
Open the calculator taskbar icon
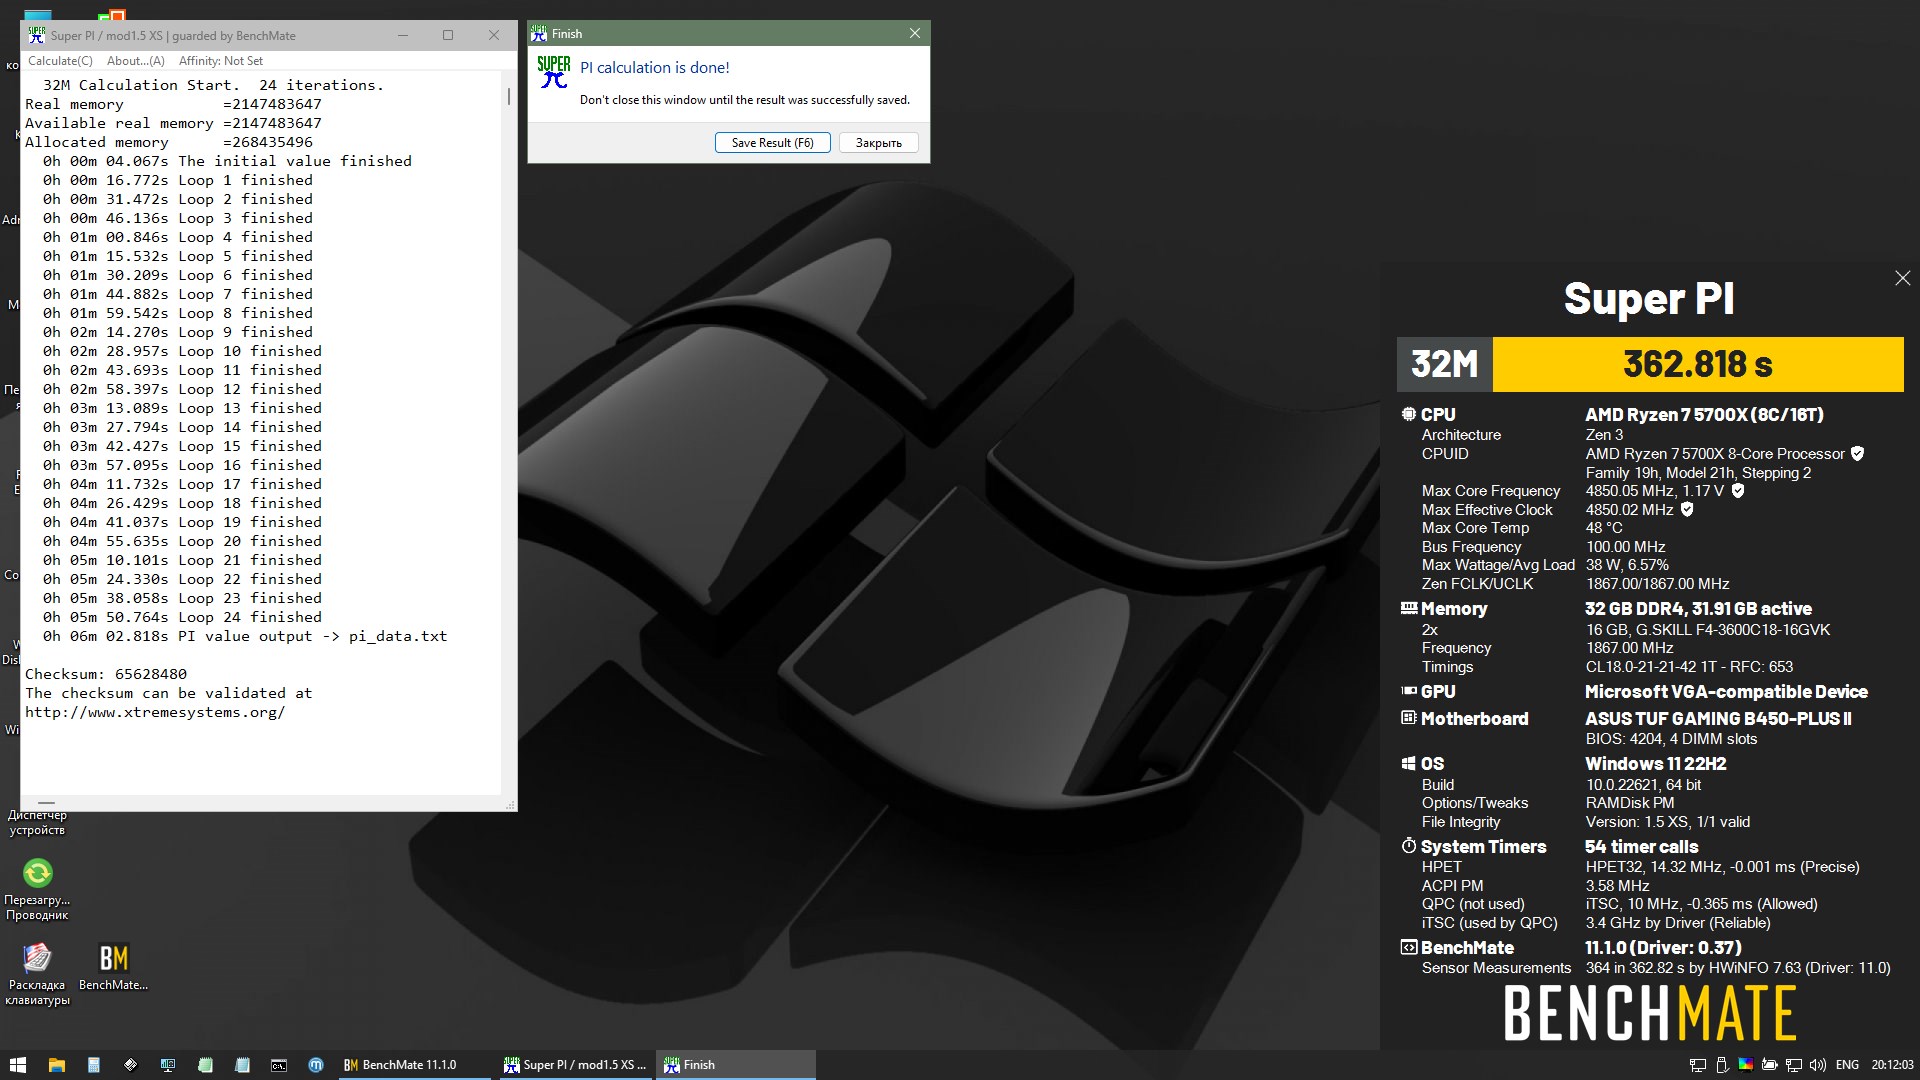pyautogui.click(x=93, y=1065)
